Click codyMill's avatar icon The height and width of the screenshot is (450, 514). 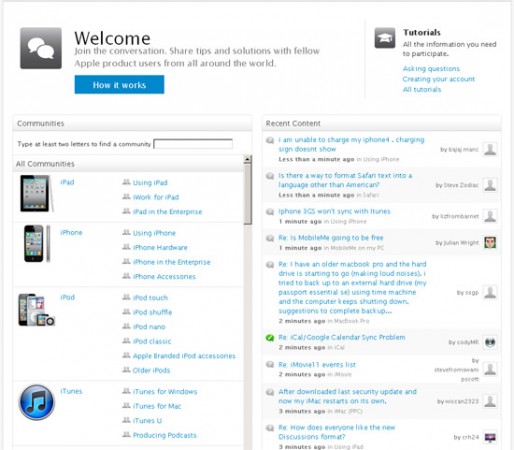490,342
